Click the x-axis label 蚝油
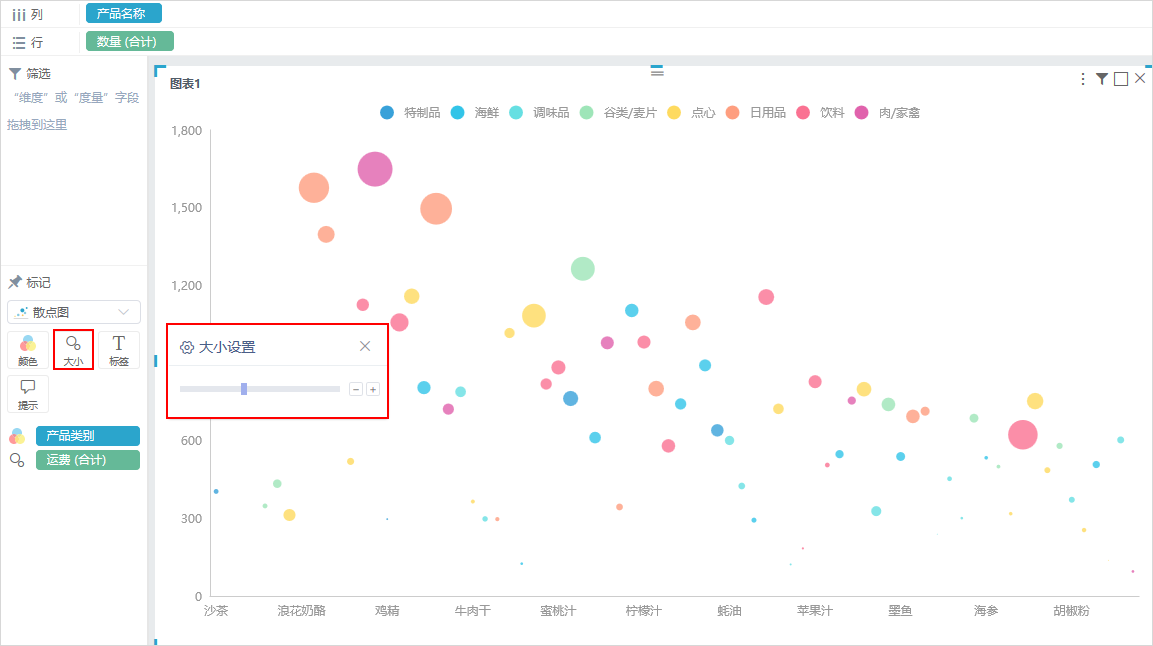 point(729,611)
